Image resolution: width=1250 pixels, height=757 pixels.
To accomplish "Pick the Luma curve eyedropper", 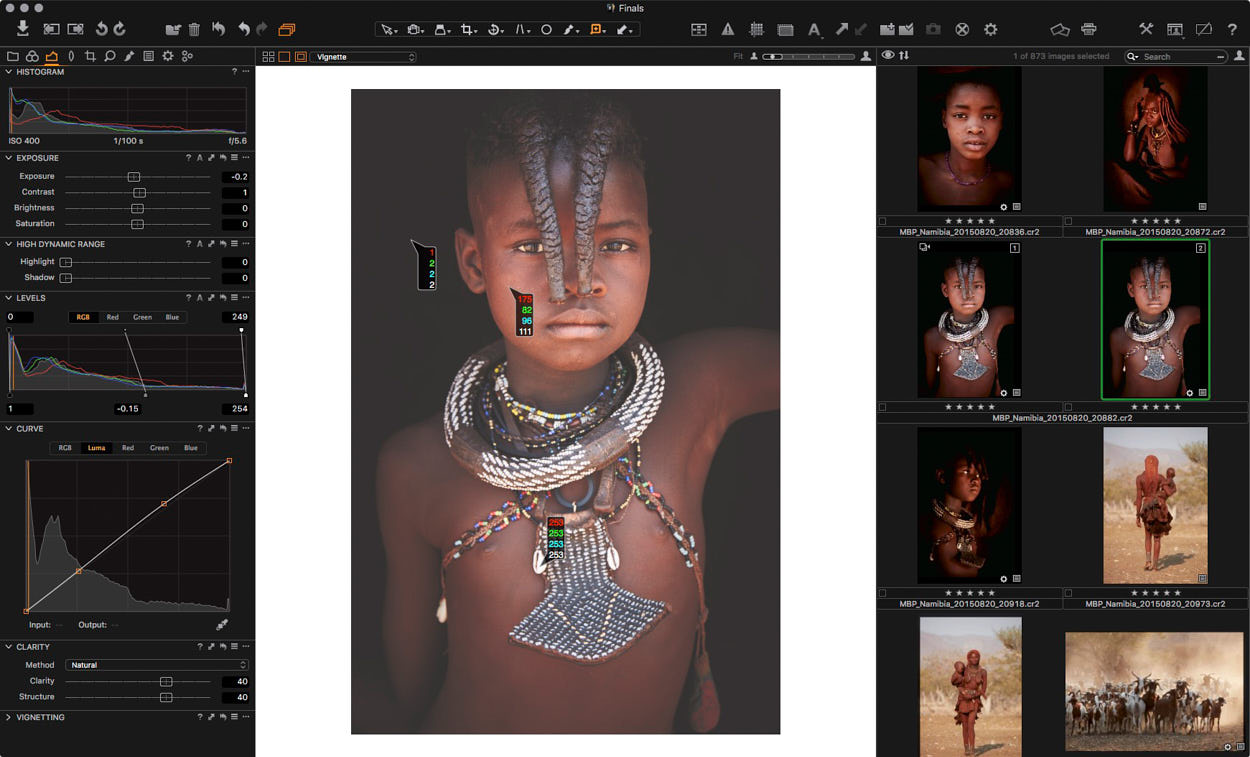I will (222, 624).
